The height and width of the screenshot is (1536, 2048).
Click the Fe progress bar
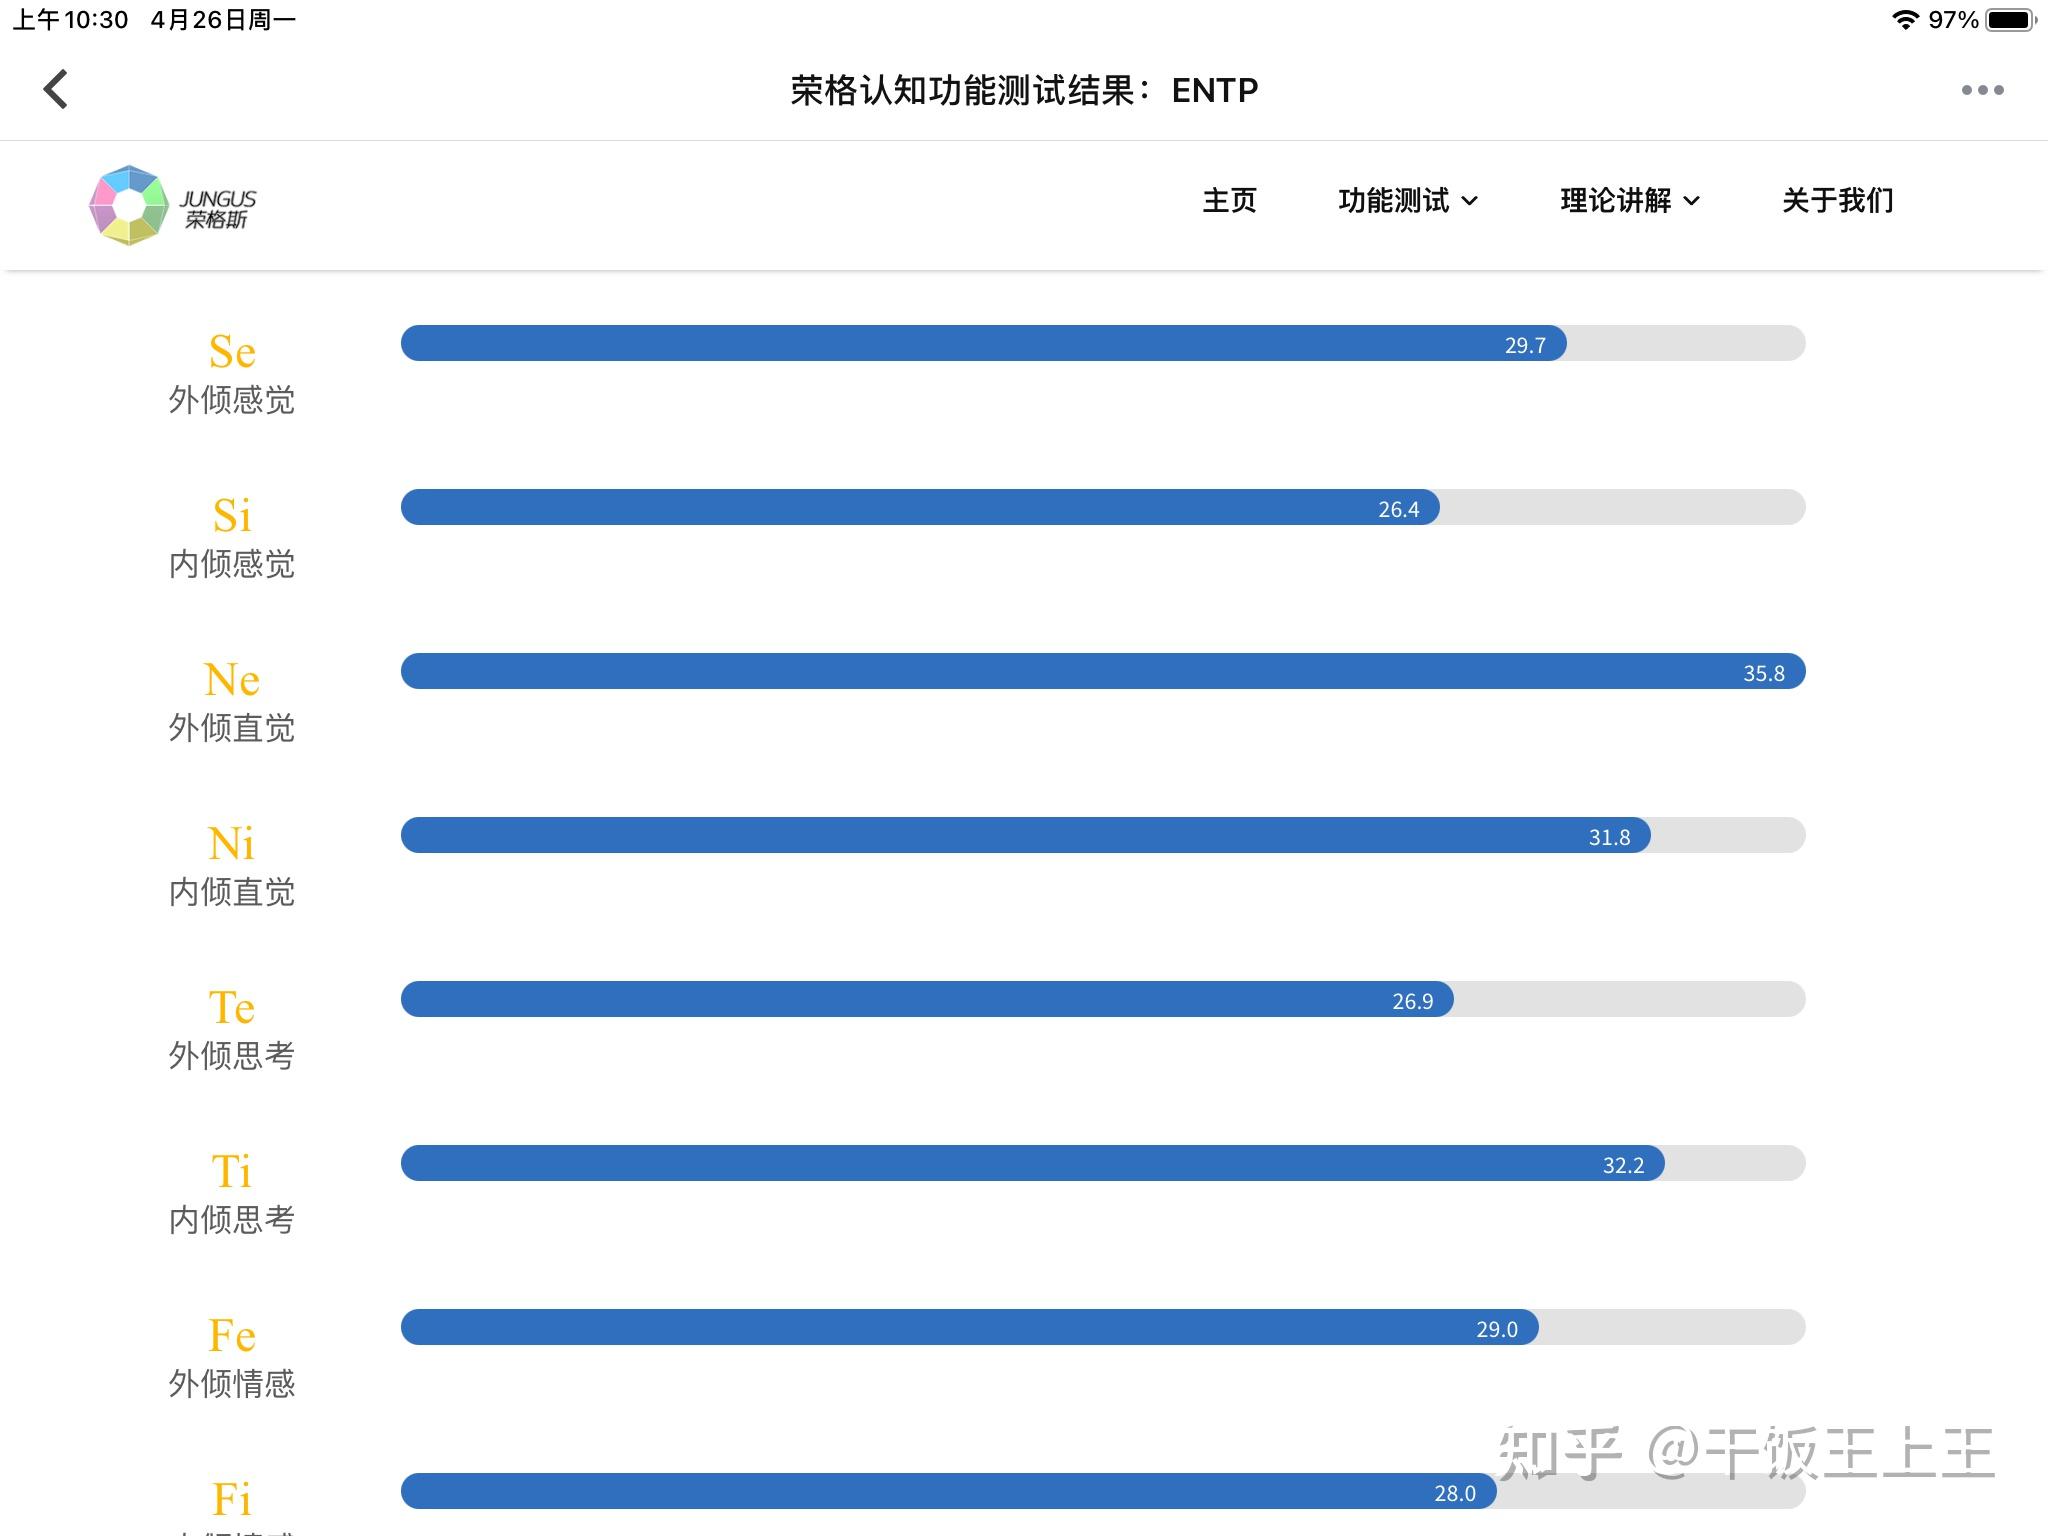point(1103,1327)
